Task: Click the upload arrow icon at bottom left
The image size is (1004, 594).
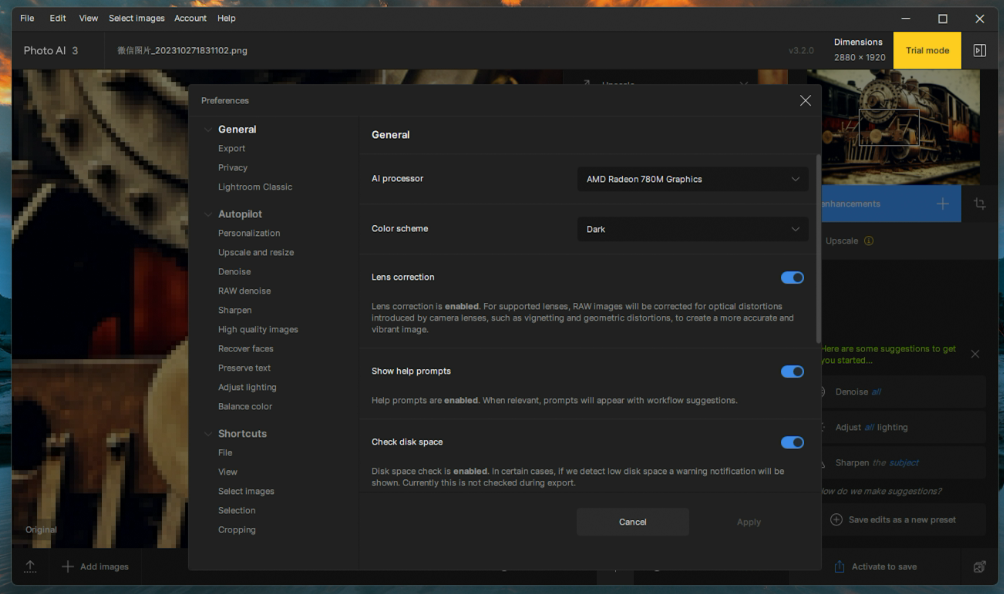Action: [x=30, y=566]
